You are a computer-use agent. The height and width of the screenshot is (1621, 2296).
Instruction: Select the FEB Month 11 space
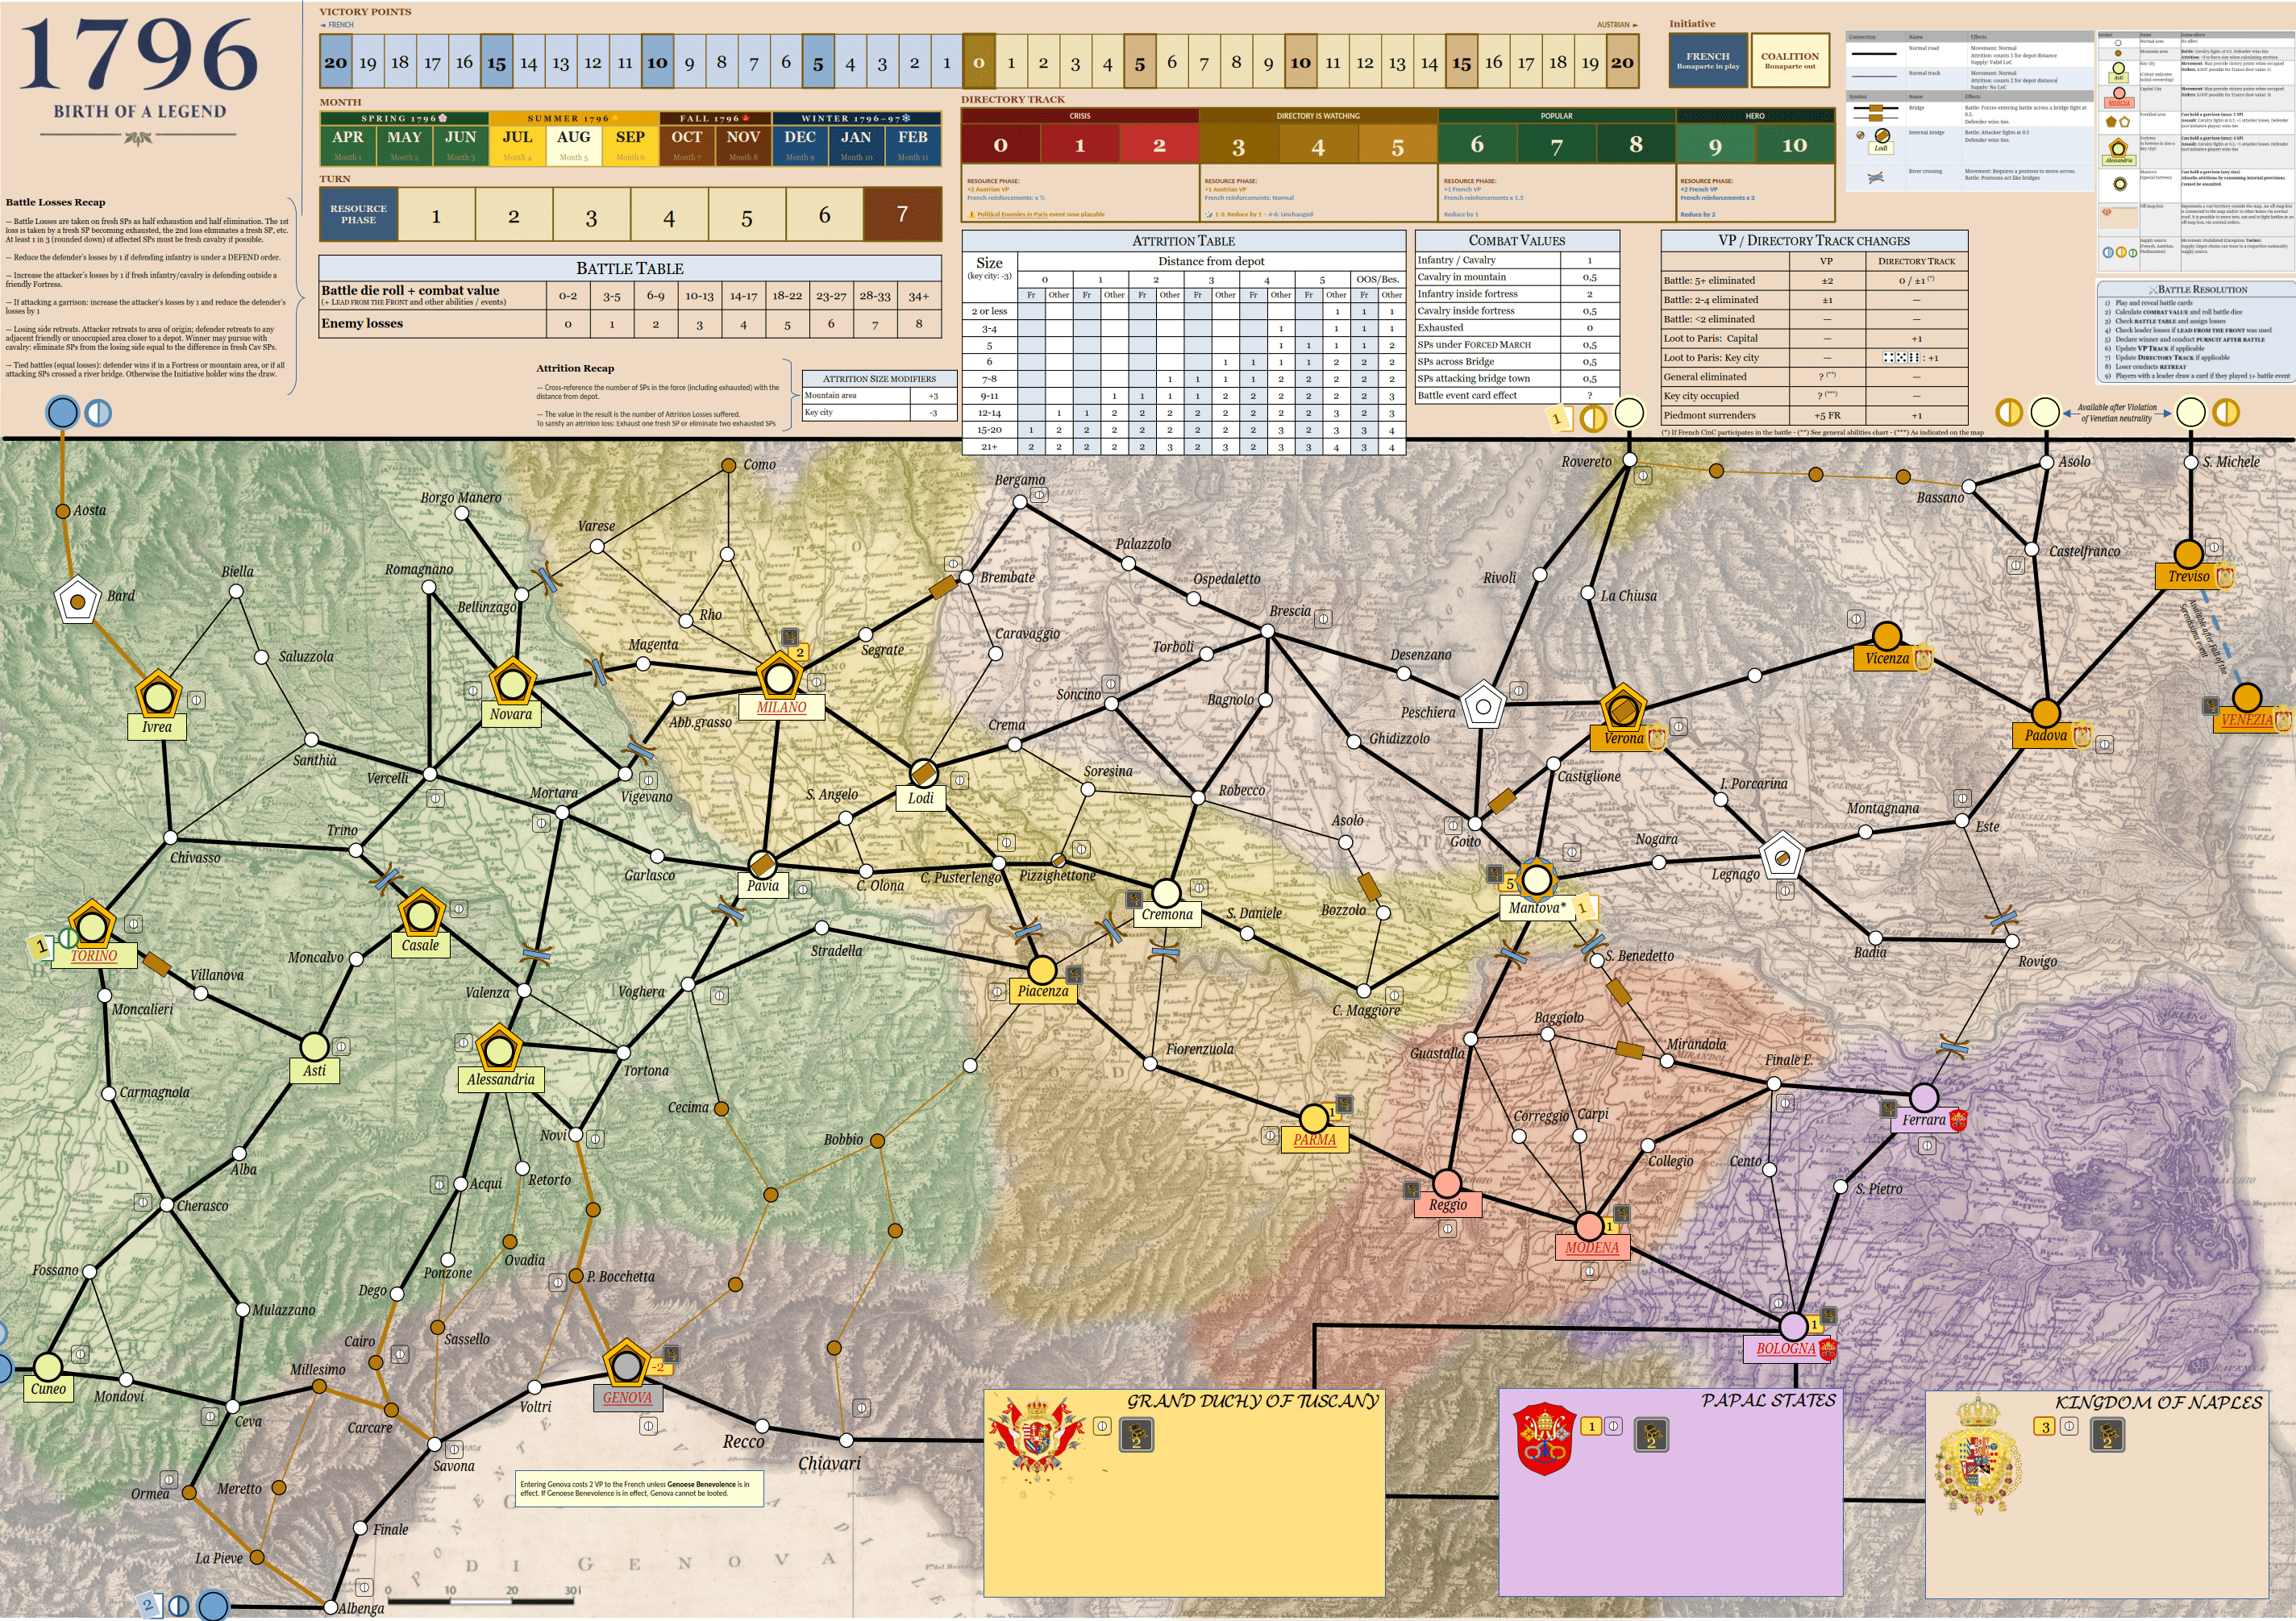(912, 144)
